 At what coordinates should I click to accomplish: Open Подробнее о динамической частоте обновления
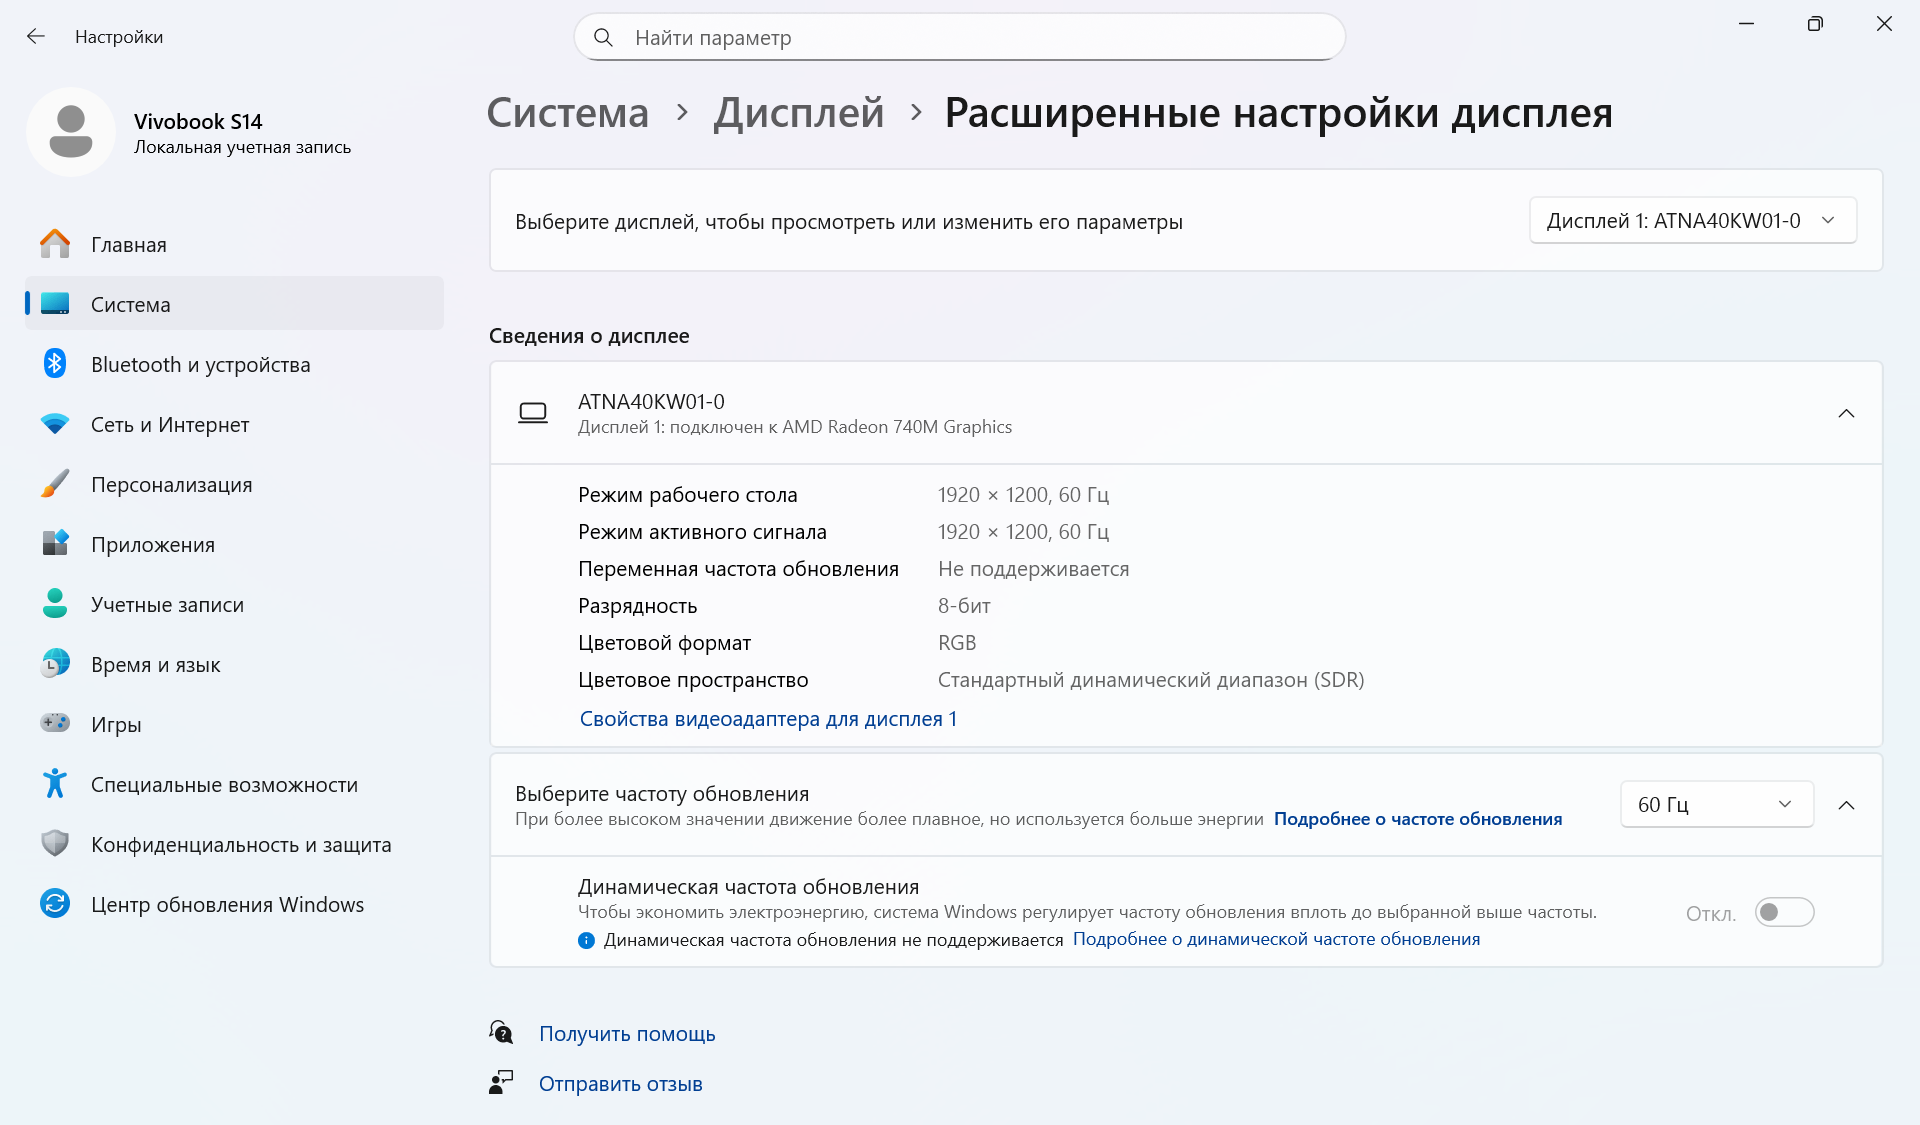coord(1276,939)
